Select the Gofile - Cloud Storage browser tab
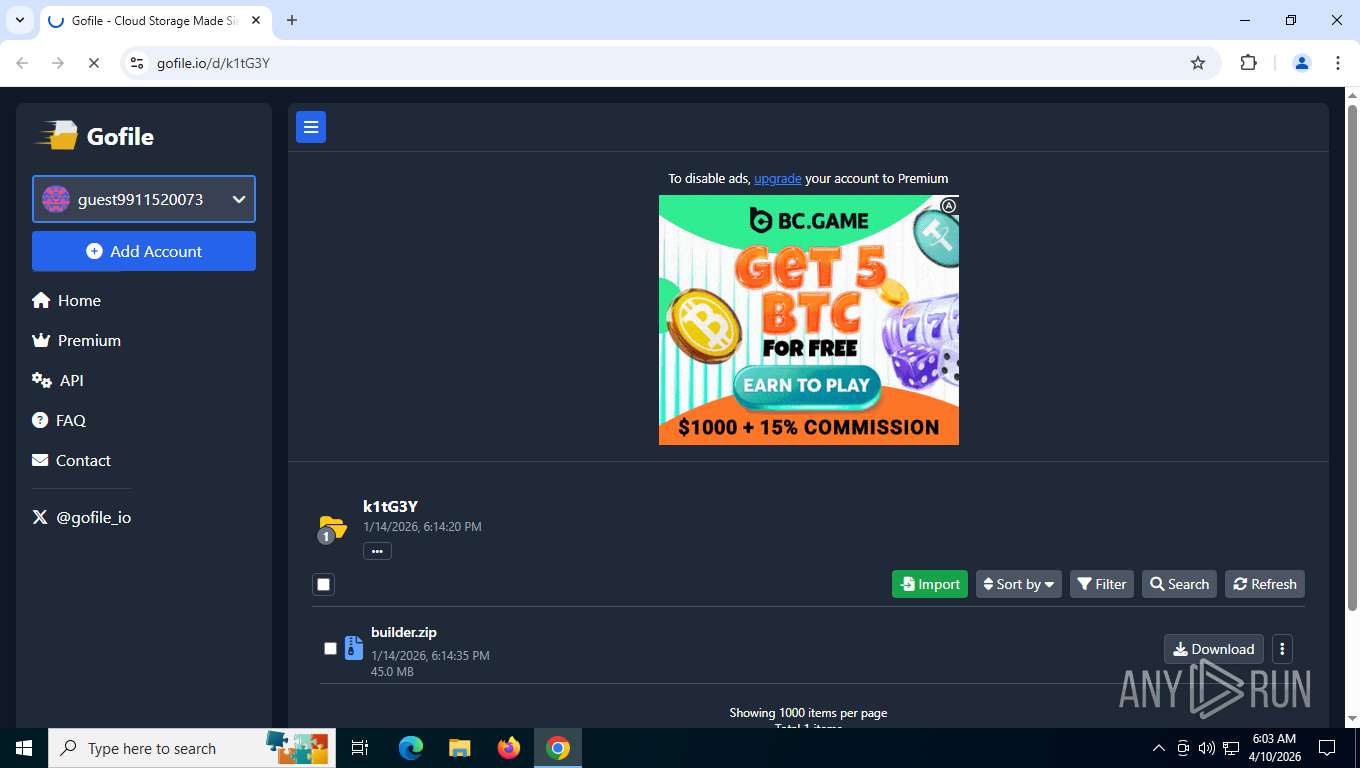The width and height of the screenshot is (1360, 768). point(155,20)
